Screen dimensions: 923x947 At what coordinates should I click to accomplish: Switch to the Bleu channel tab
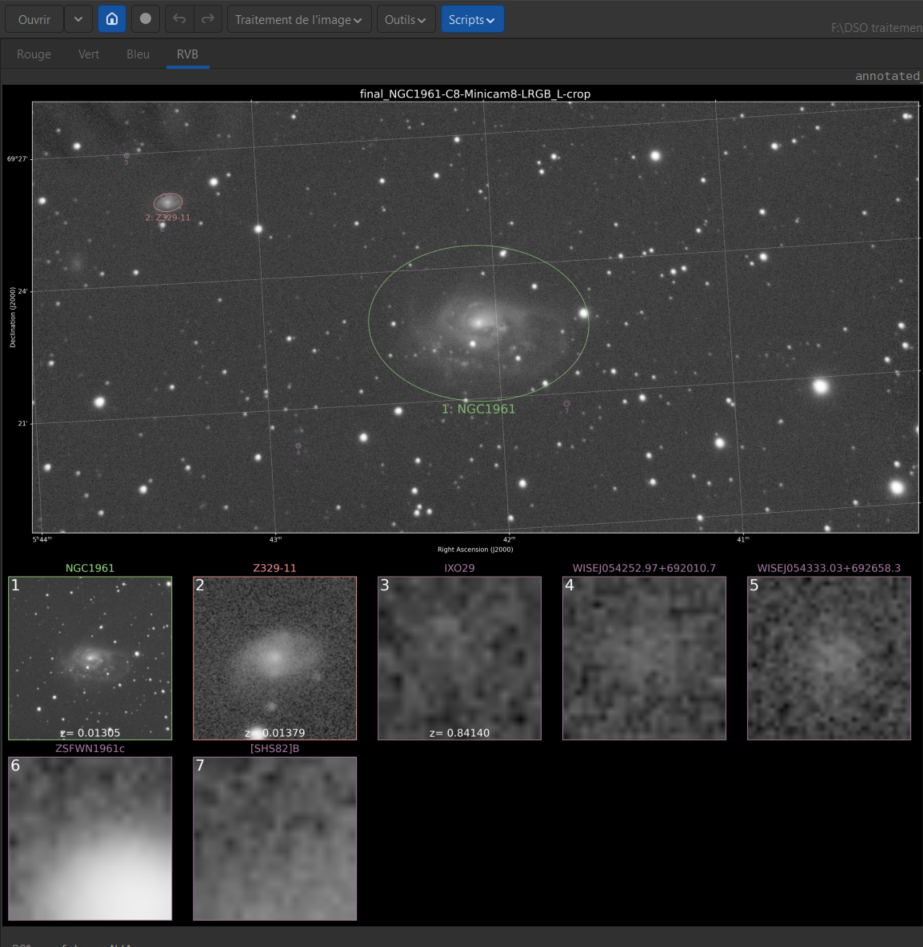[138, 54]
